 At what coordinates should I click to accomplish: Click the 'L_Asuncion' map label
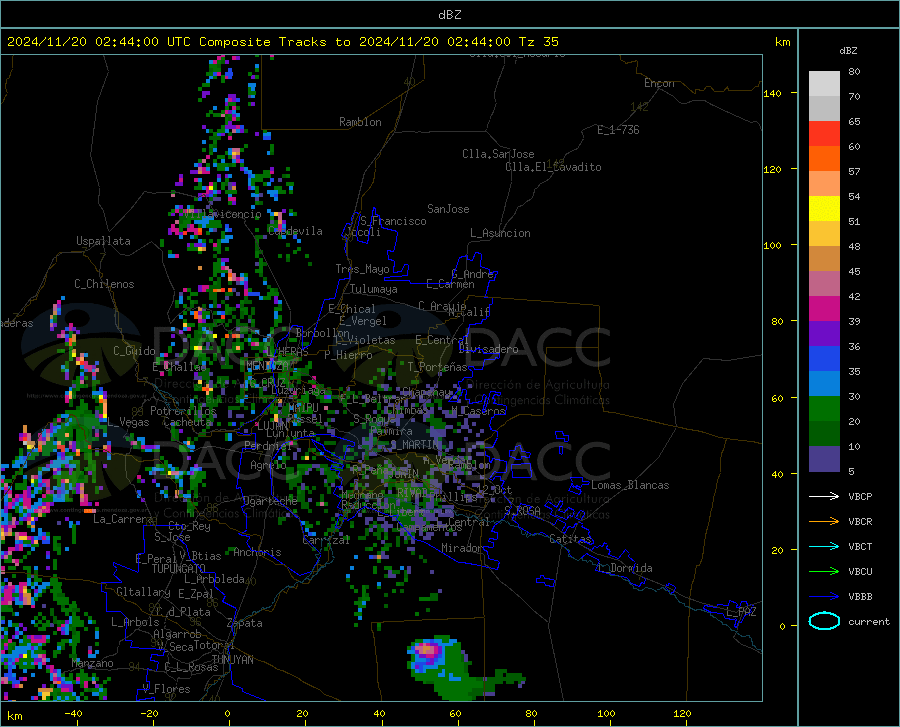pos(500,233)
